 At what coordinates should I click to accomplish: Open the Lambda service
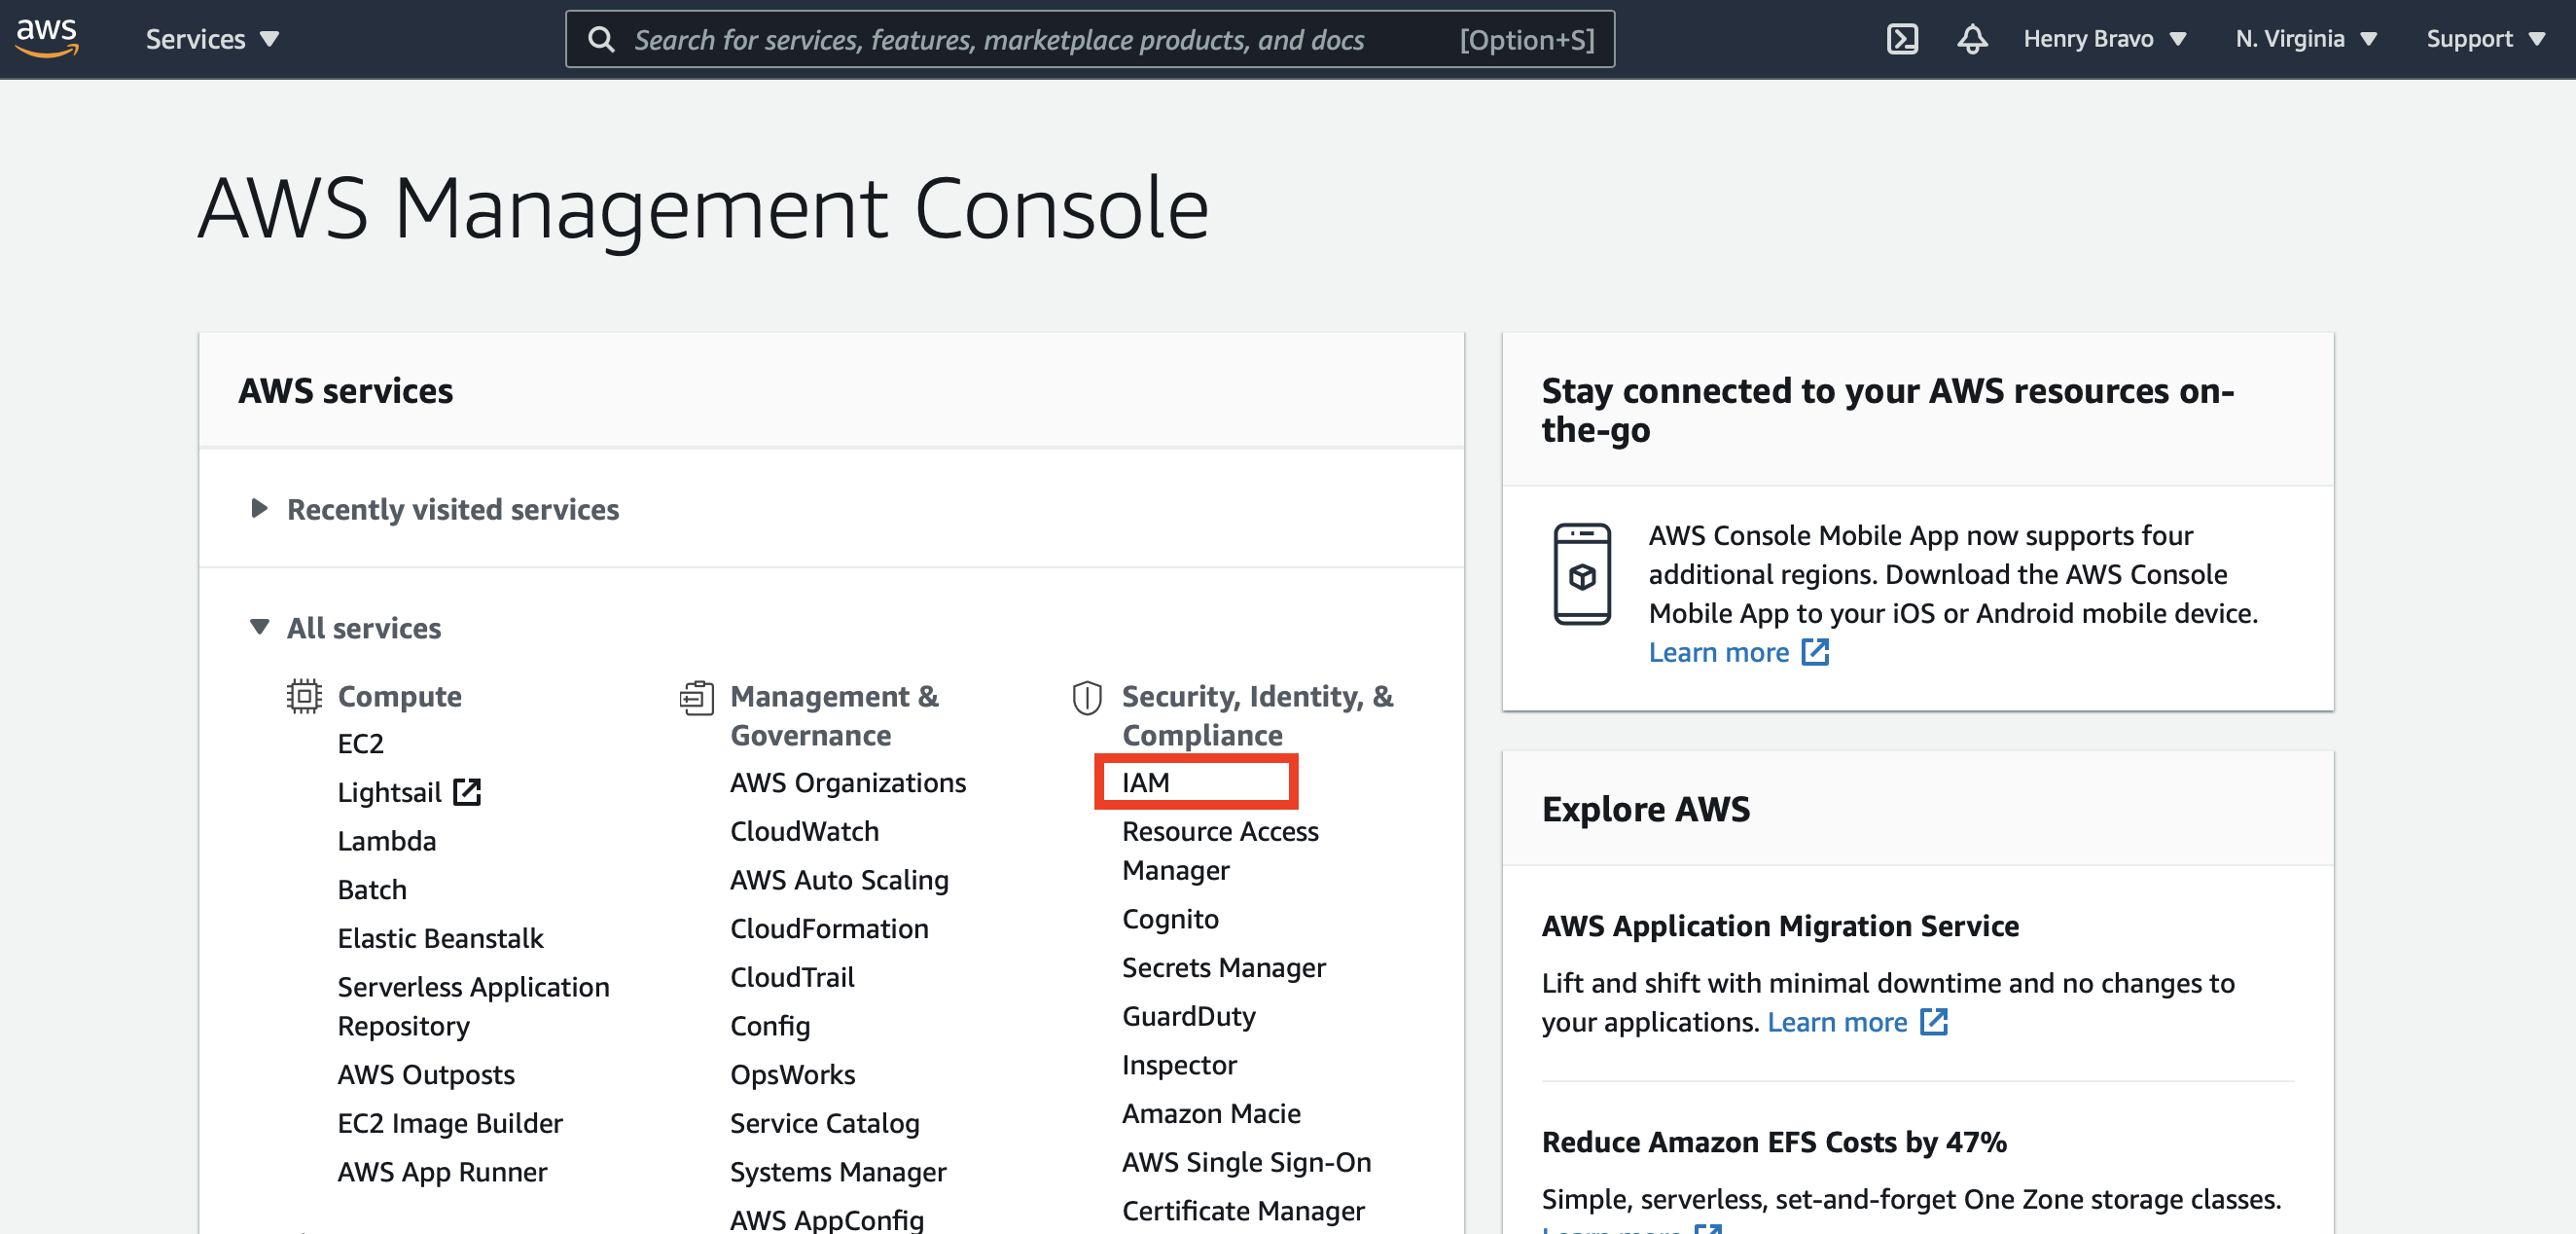(386, 841)
